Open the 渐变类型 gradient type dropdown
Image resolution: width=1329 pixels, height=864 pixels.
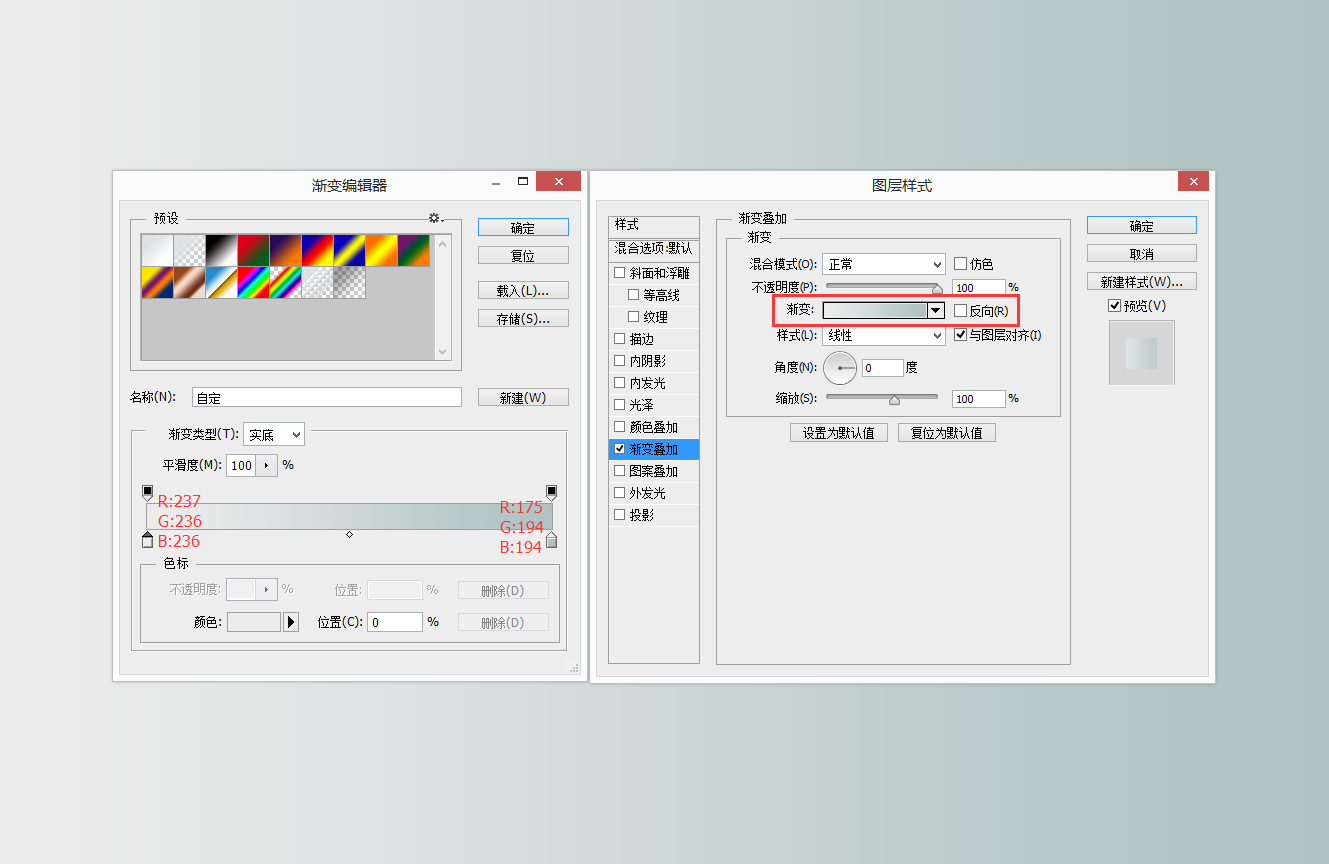click(x=274, y=434)
